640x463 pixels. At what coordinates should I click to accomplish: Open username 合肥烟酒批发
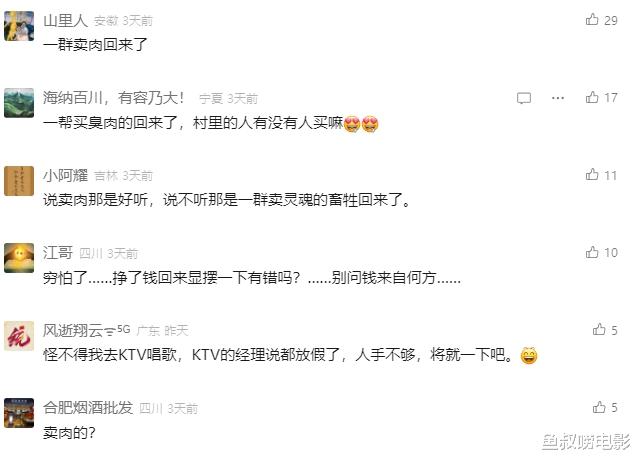[88, 407]
